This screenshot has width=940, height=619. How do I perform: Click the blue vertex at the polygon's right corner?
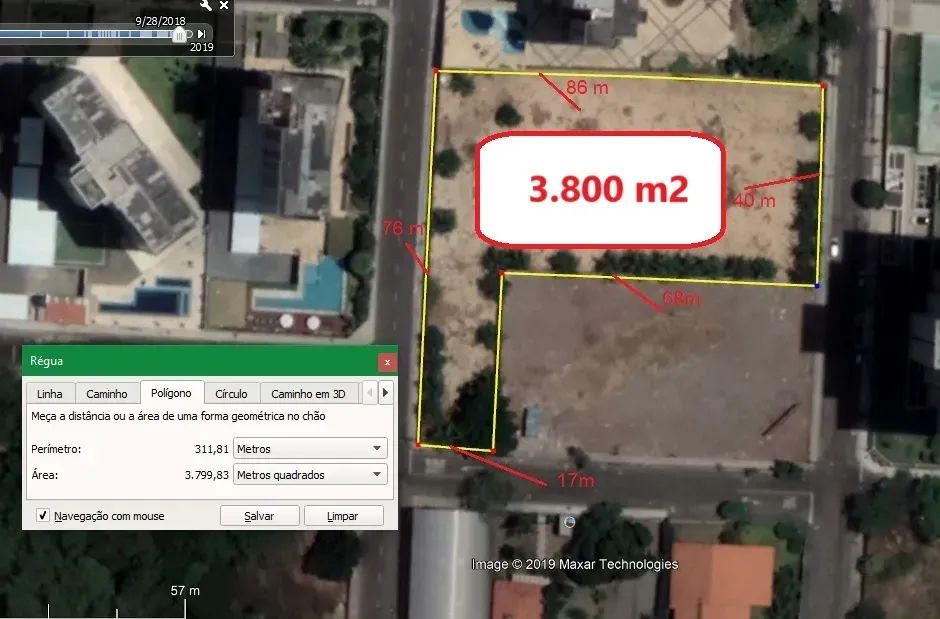pos(817,286)
